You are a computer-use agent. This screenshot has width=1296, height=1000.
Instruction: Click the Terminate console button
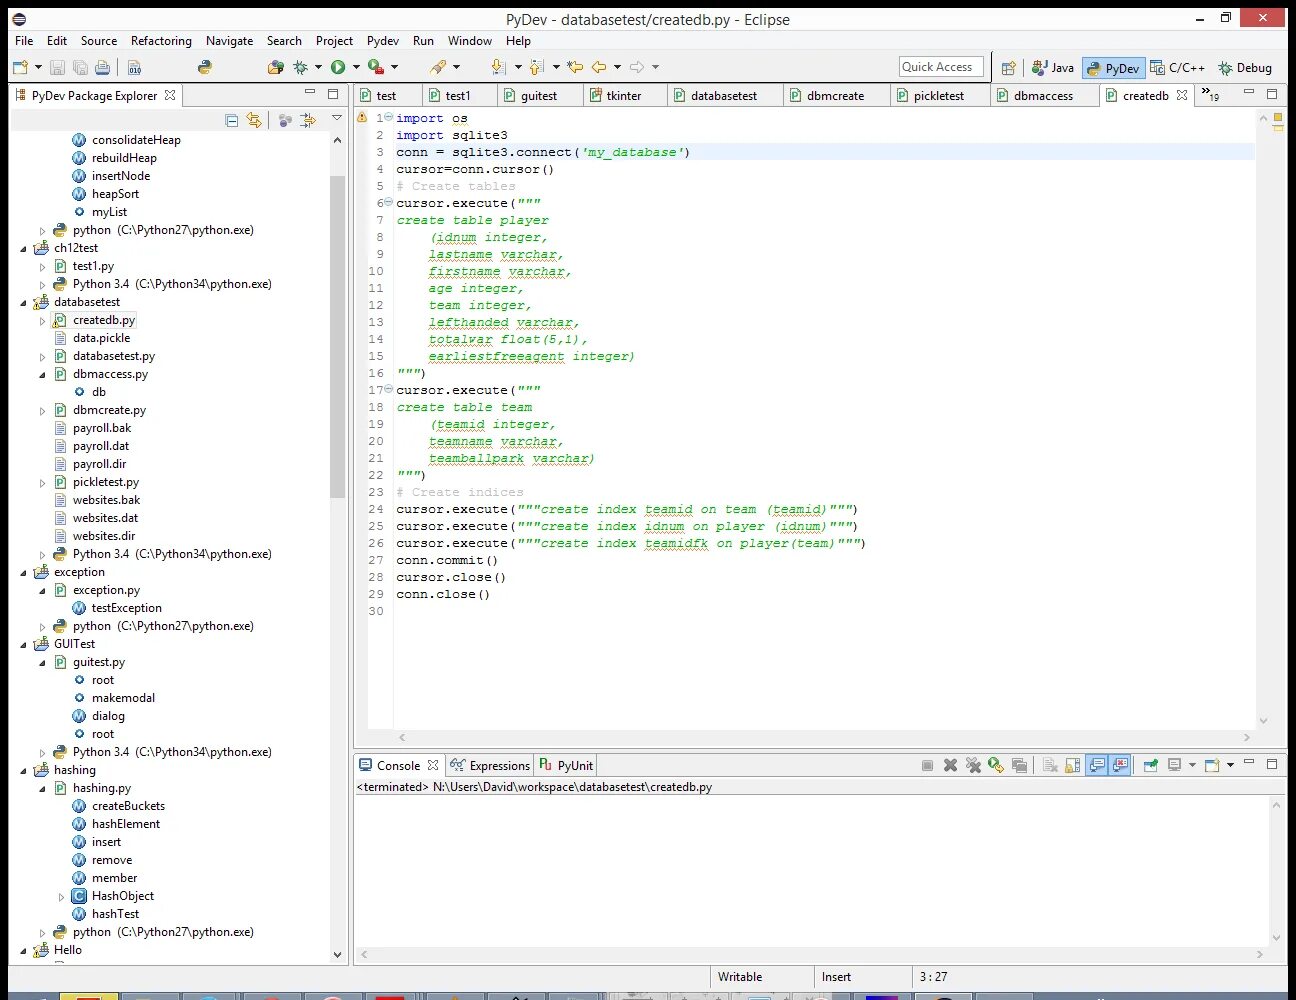tap(927, 765)
